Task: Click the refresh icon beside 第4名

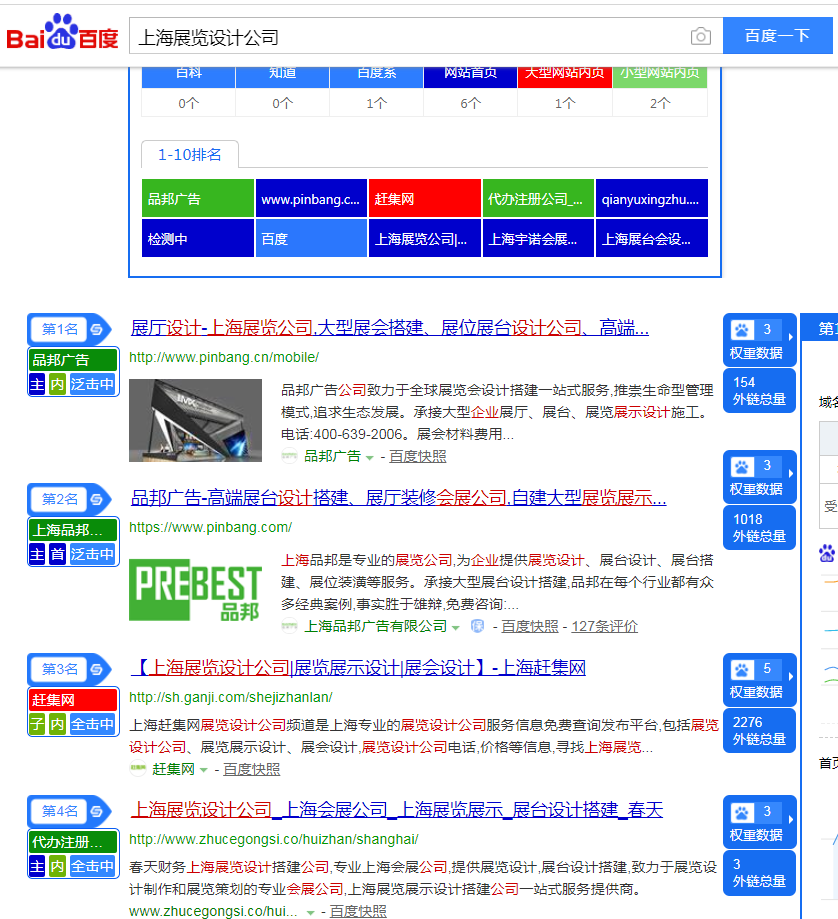Action: 97,811
